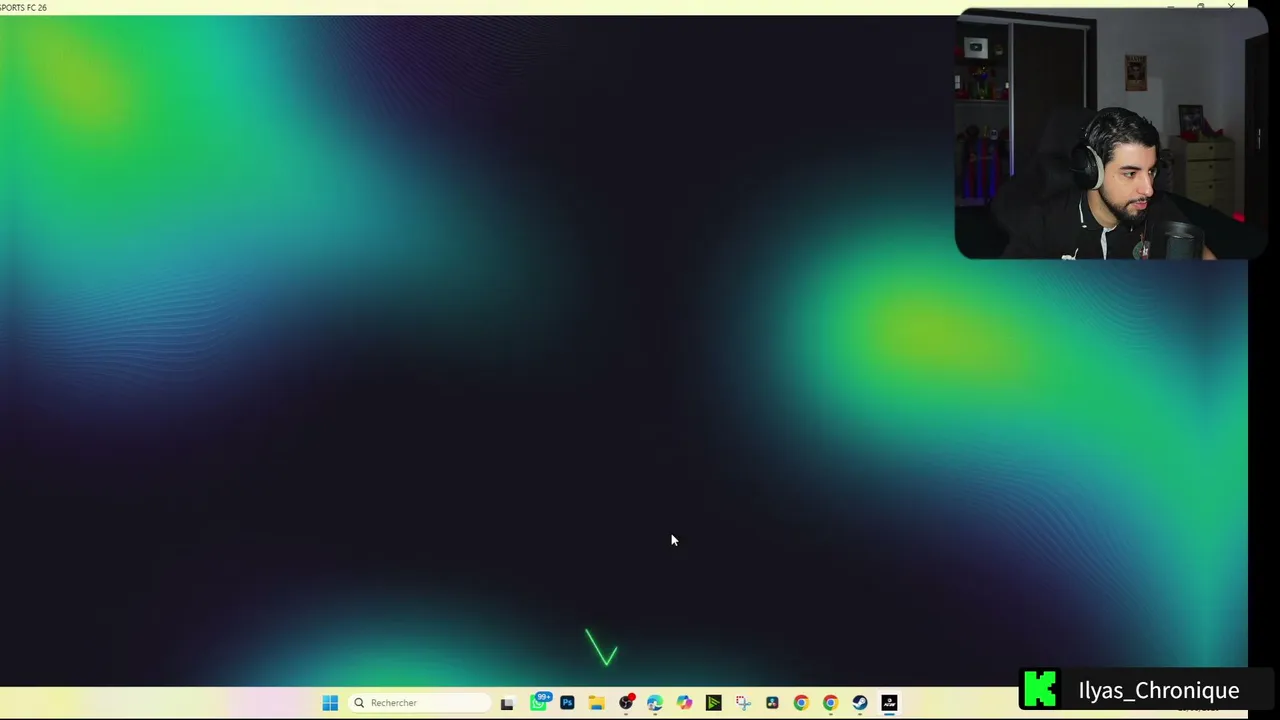Screen dimensions: 1280x720
Task: Open the Windows Start menu
Action: pyautogui.click(x=330, y=703)
